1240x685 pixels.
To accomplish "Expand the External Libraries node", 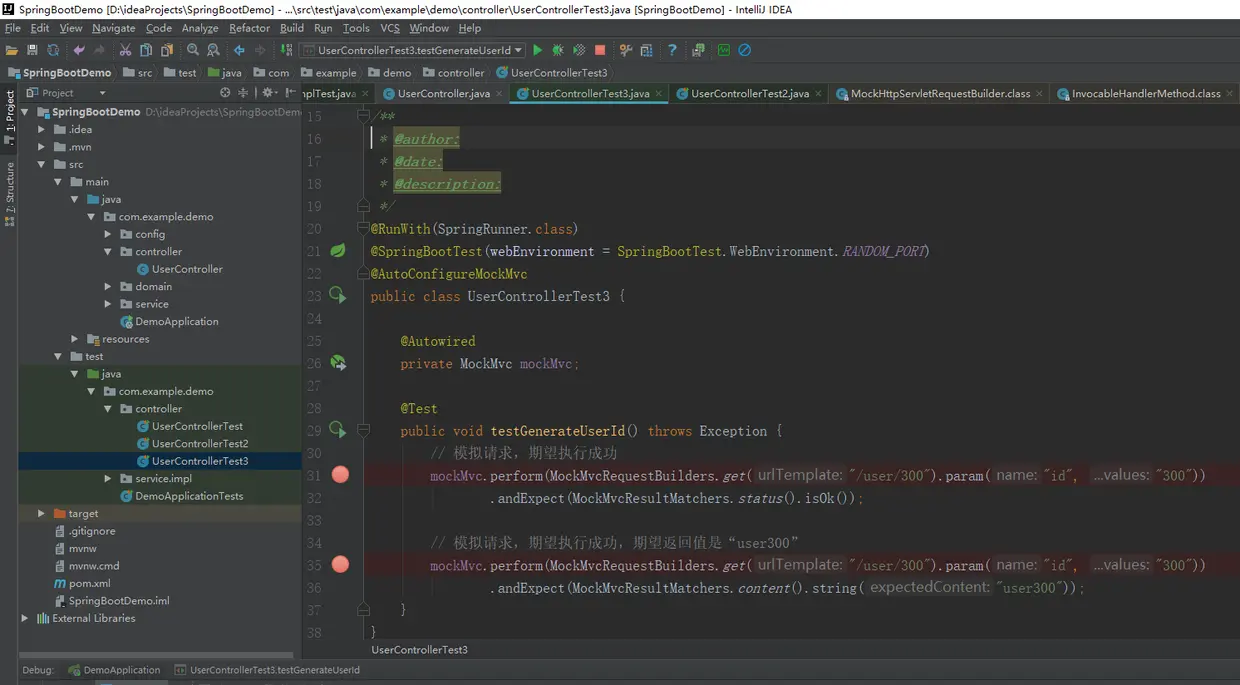I will click(x=25, y=619).
